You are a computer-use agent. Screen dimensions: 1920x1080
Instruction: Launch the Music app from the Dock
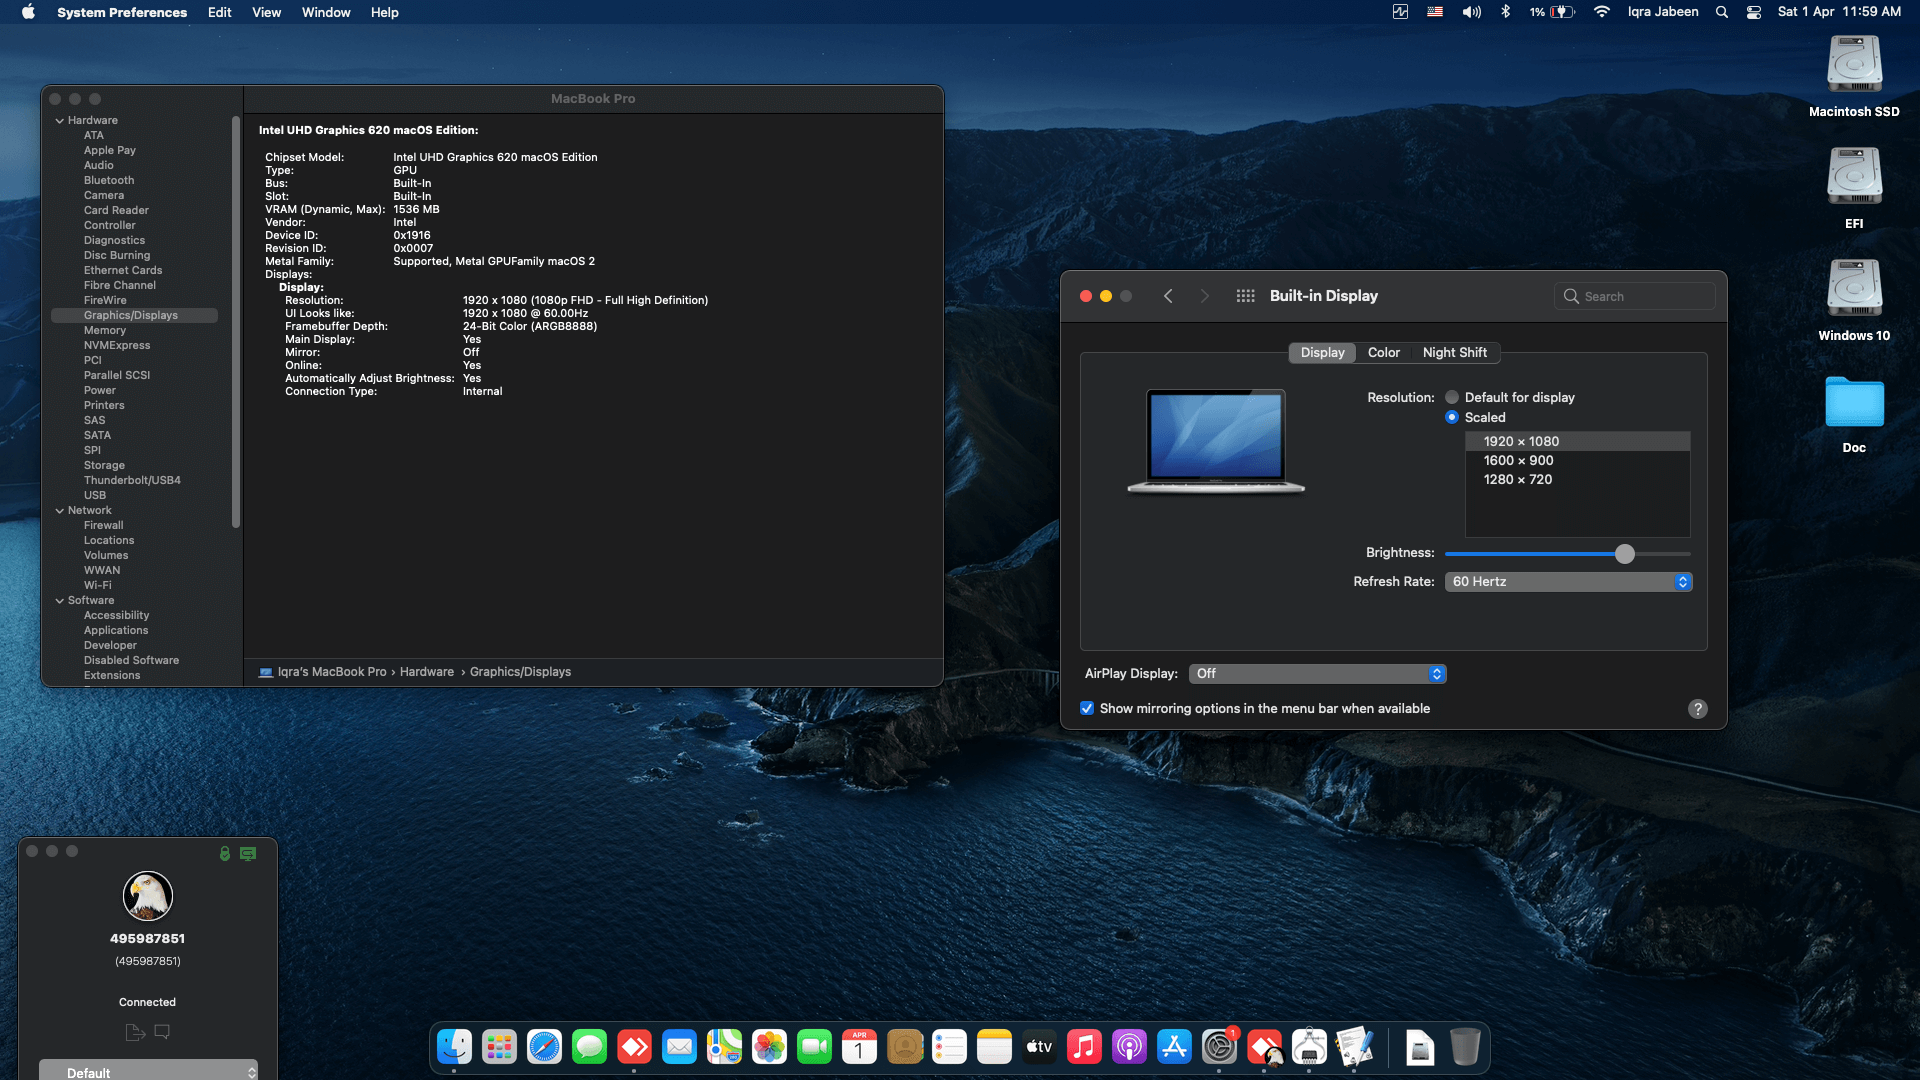[1084, 1047]
